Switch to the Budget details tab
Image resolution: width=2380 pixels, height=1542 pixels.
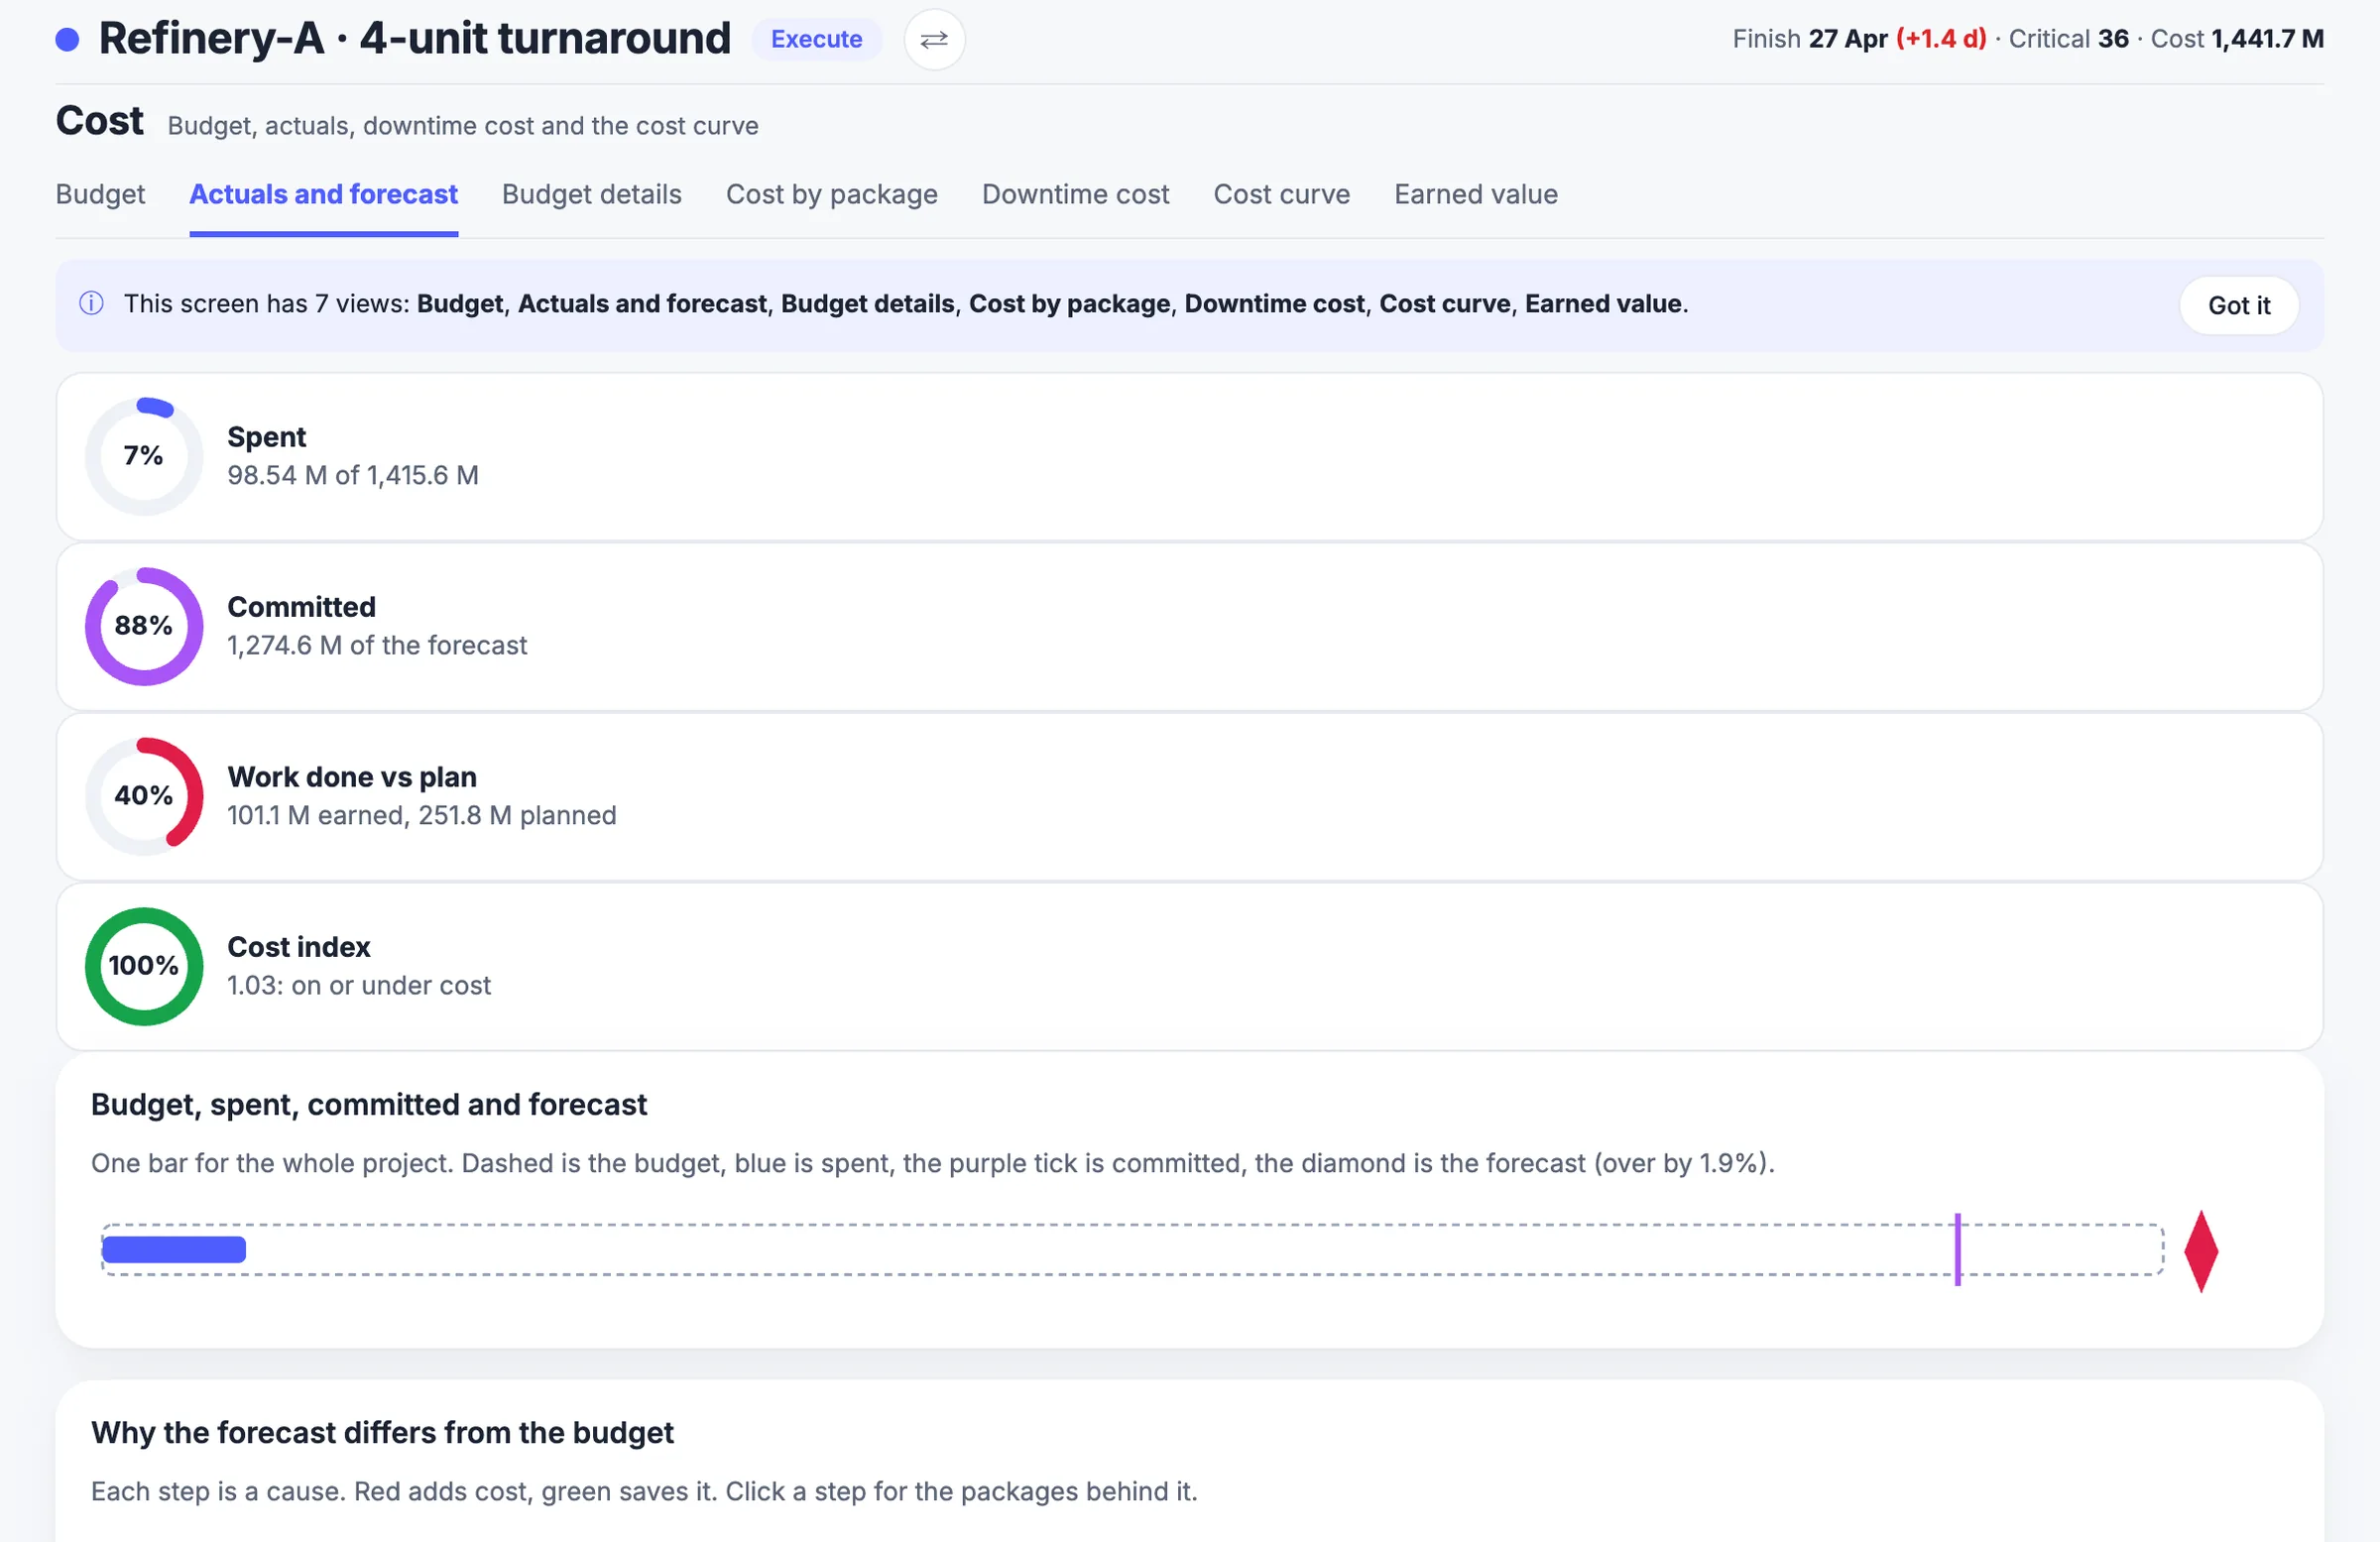pyautogui.click(x=592, y=194)
